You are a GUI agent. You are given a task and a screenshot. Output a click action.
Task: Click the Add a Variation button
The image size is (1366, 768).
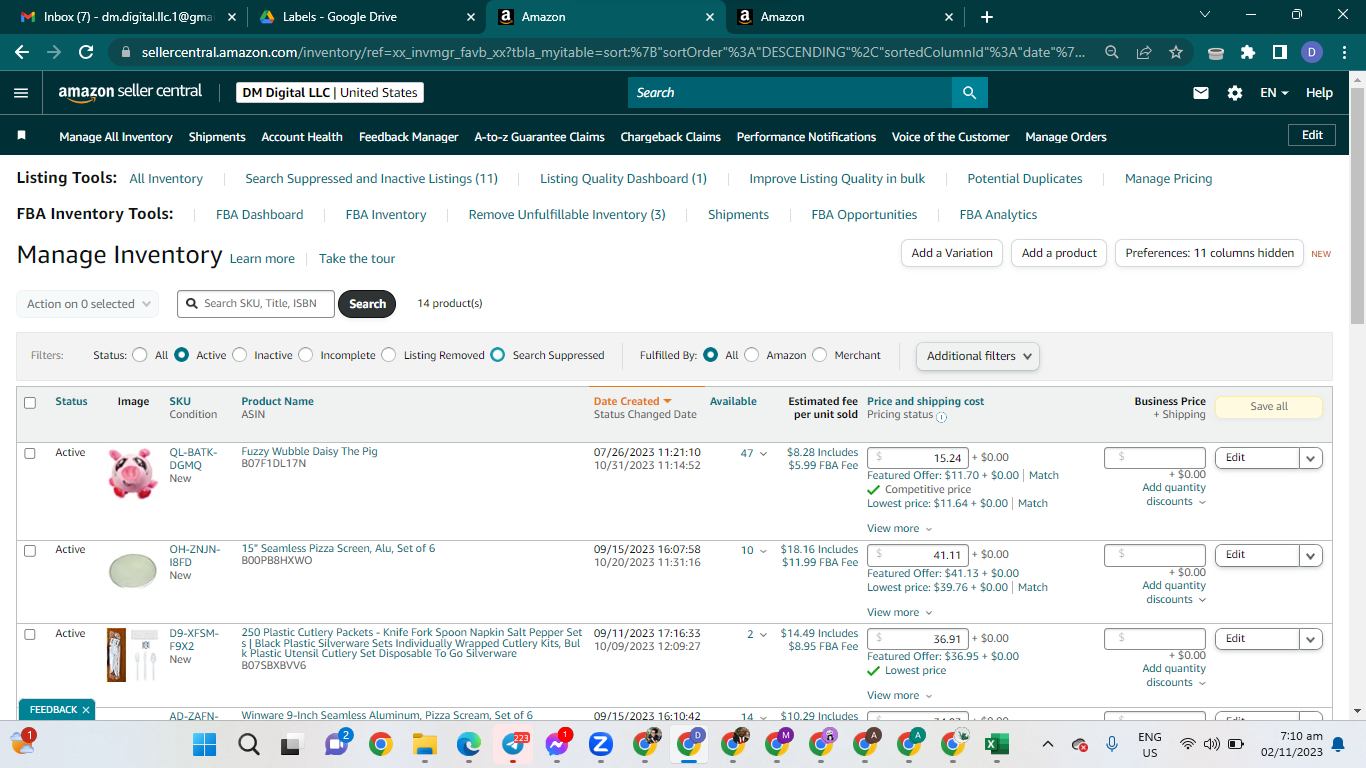952,253
